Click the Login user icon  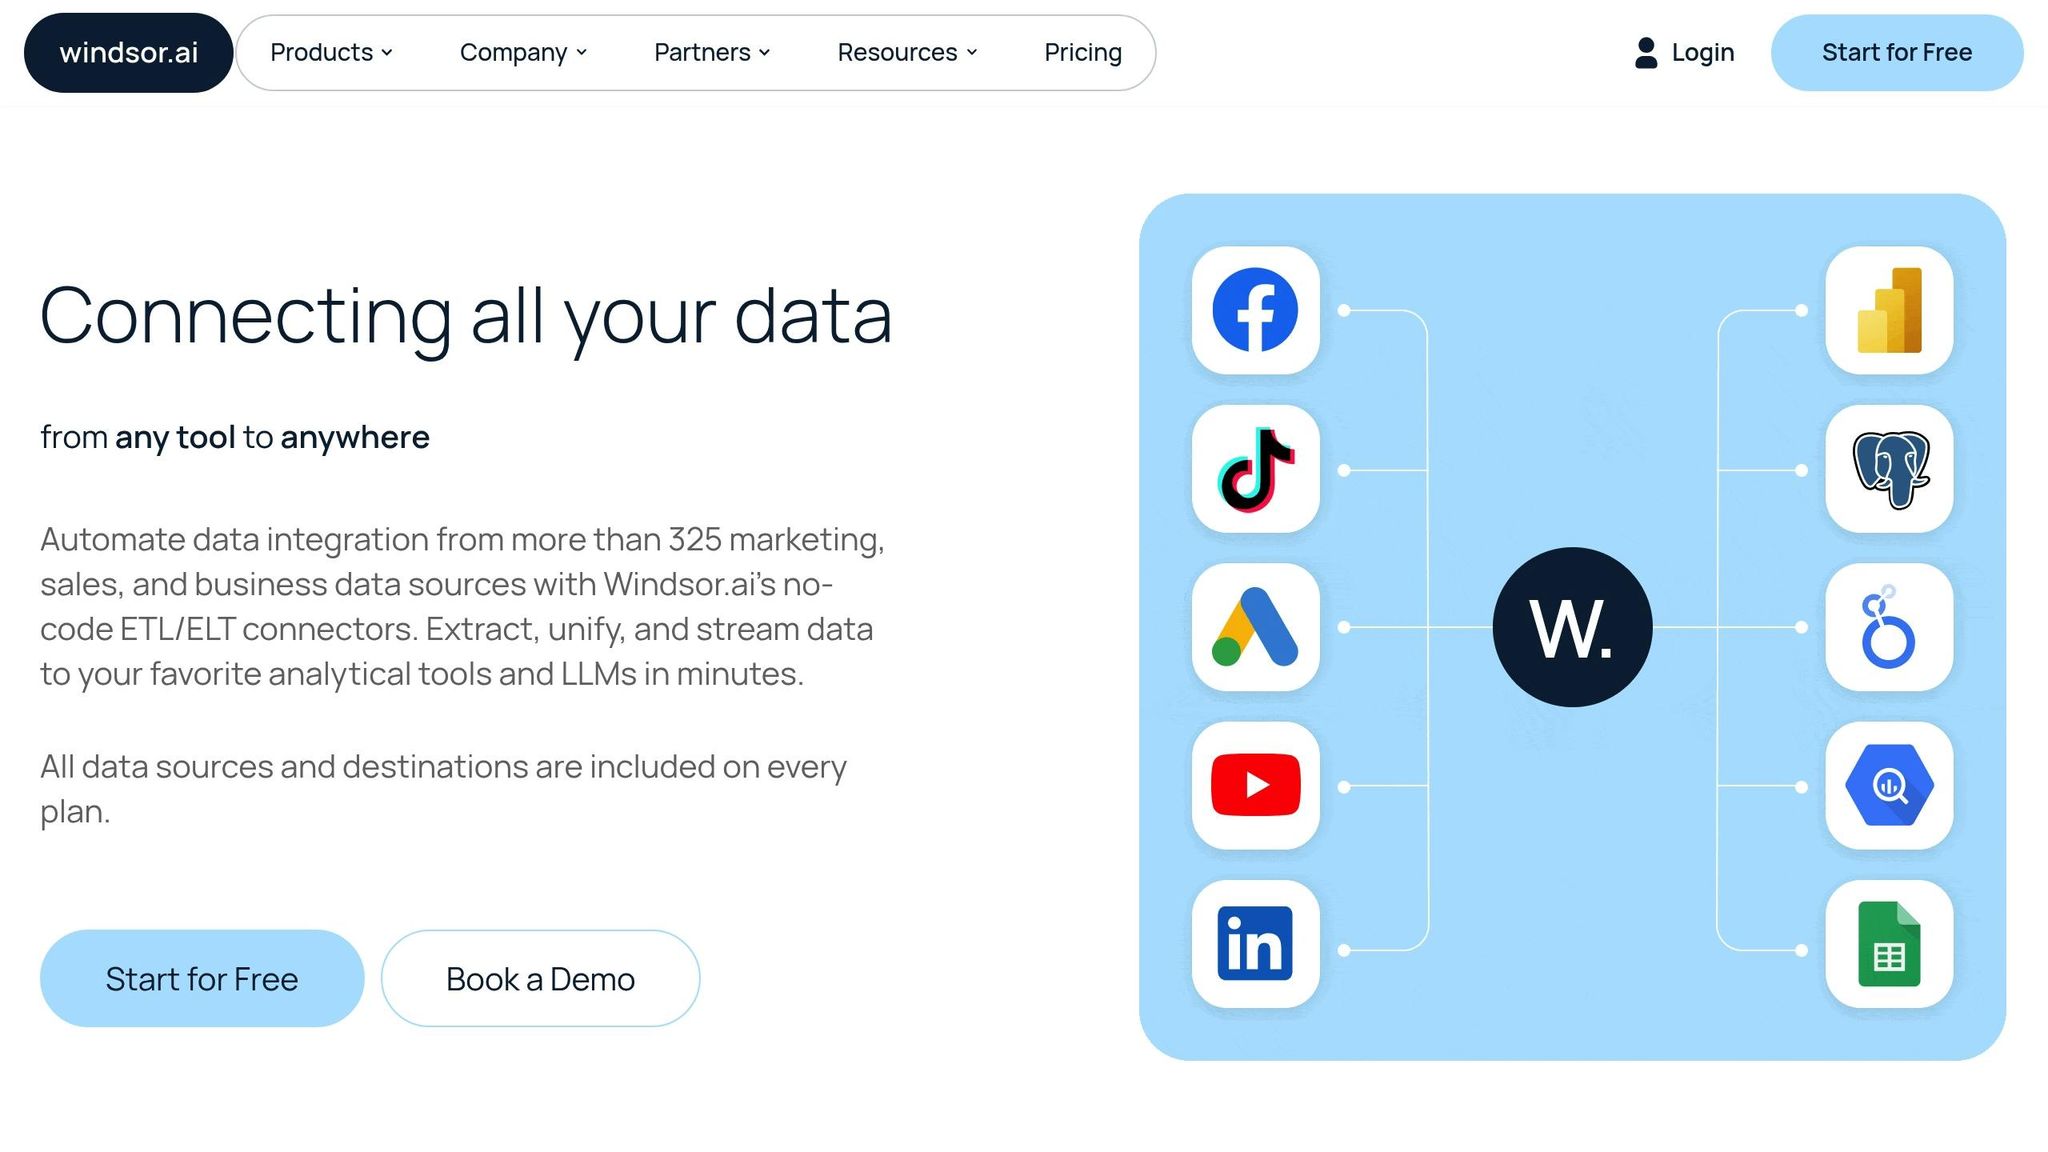pos(1643,52)
